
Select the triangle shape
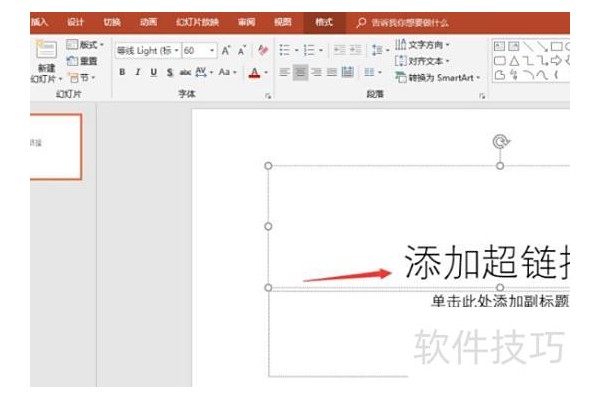pyautogui.click(x=514, y=60)
